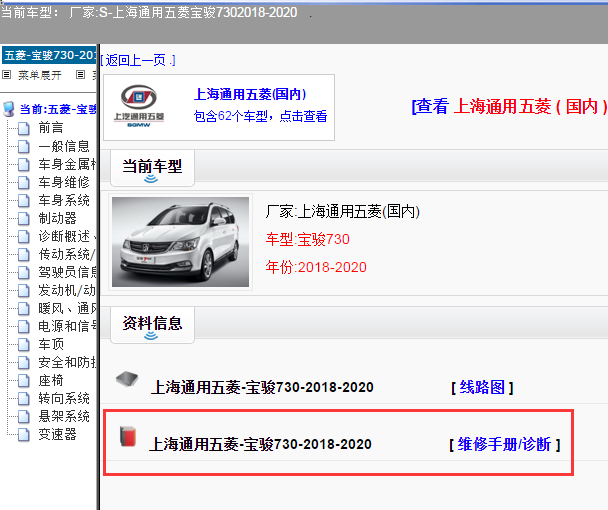Click the page icon beside 悬架系统

click(x=24, y=417)
